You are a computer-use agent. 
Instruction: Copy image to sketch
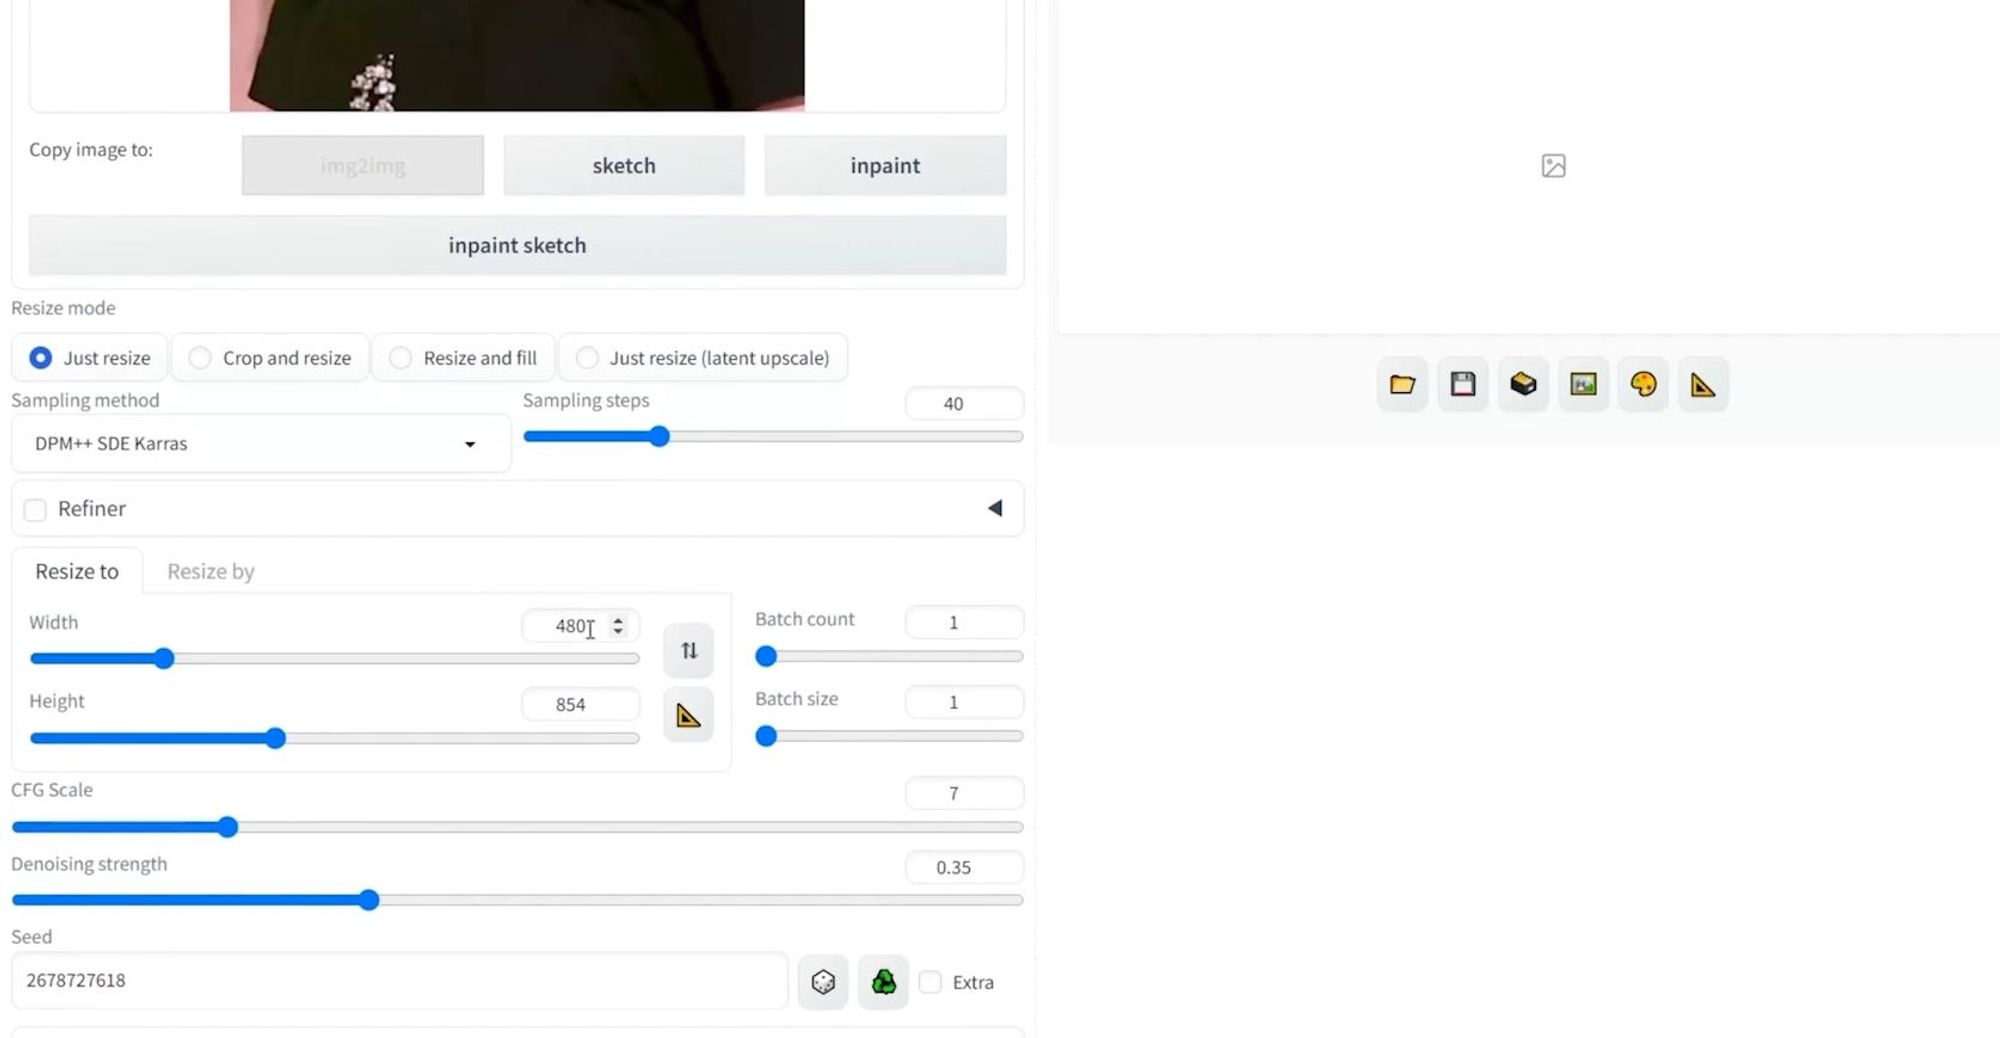click(624, 166)
